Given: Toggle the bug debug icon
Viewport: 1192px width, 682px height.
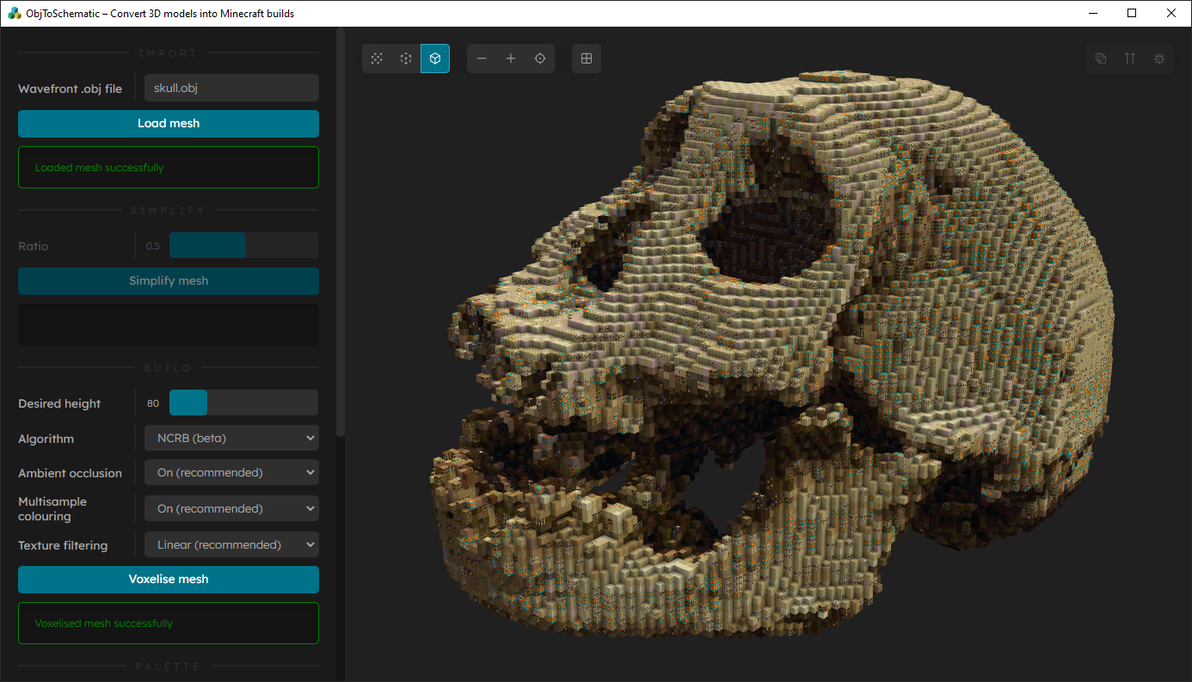Looking at the screenshot, I should (x=1159, y=59).
